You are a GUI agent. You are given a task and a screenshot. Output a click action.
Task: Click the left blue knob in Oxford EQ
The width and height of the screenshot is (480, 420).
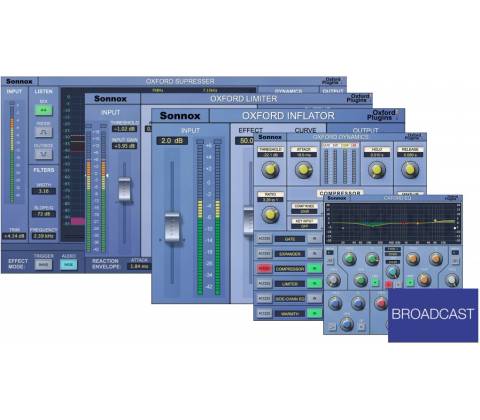pyautogui.click(x=335, y=303)
